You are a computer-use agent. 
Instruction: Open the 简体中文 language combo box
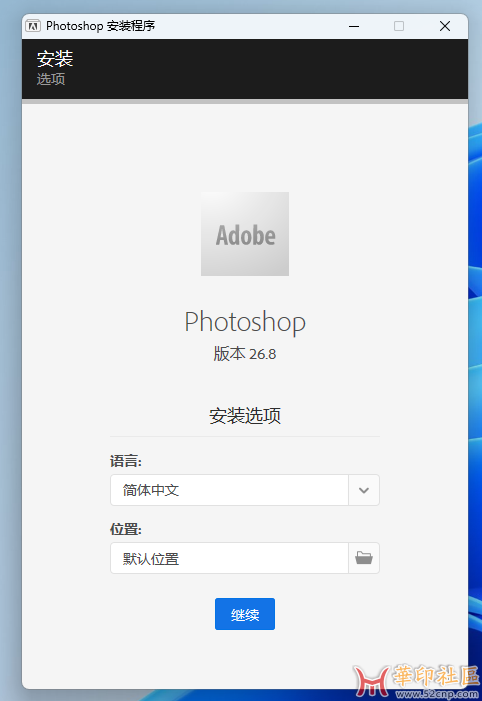245,490
